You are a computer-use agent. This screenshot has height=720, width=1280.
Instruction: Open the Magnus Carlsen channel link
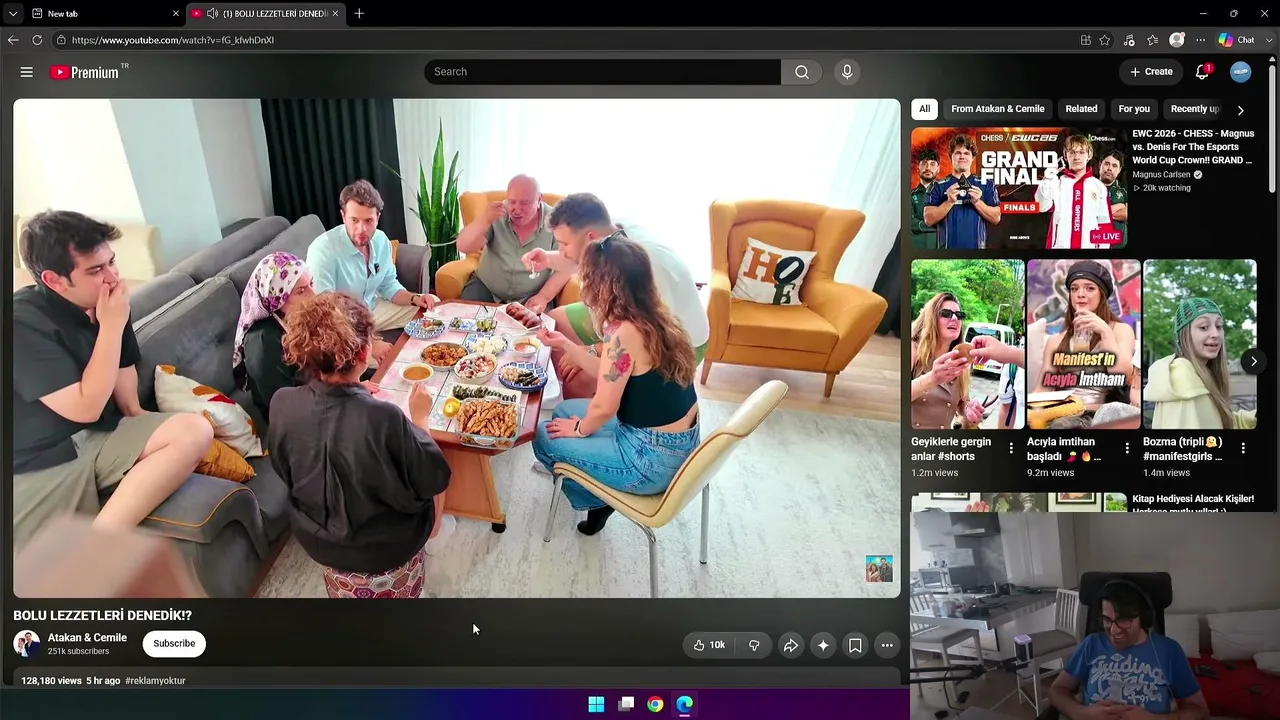(x=1161, y=175)
